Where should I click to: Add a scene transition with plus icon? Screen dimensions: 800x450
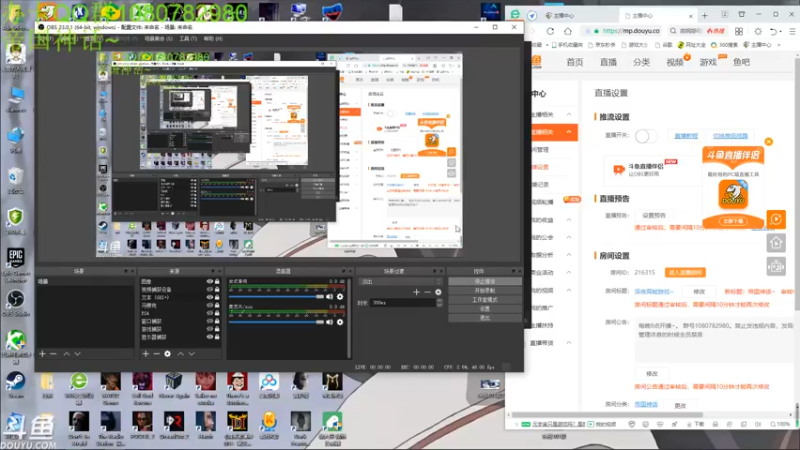pyautogui.click(x=416, y=292)
